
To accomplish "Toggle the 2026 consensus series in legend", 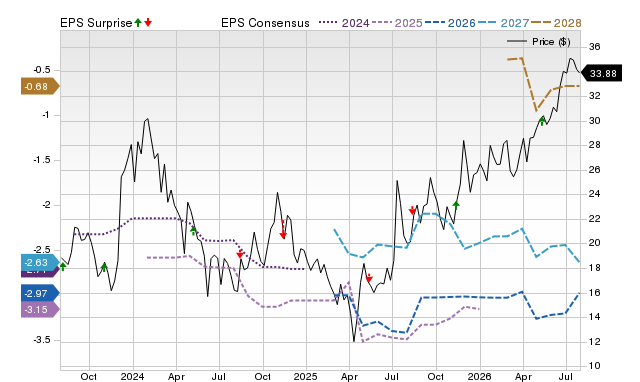I will (x=450, y=23).
